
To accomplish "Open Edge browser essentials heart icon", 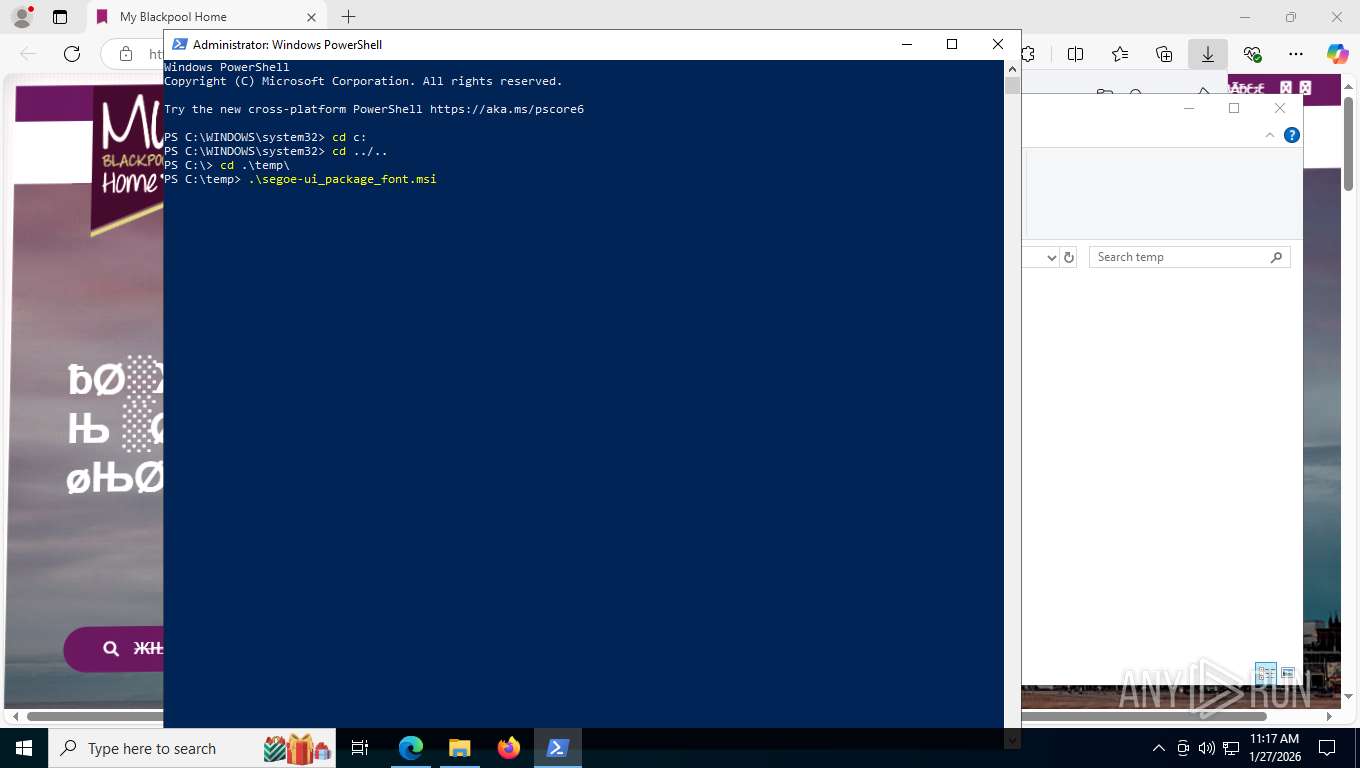I will (x=1252, y=54).
